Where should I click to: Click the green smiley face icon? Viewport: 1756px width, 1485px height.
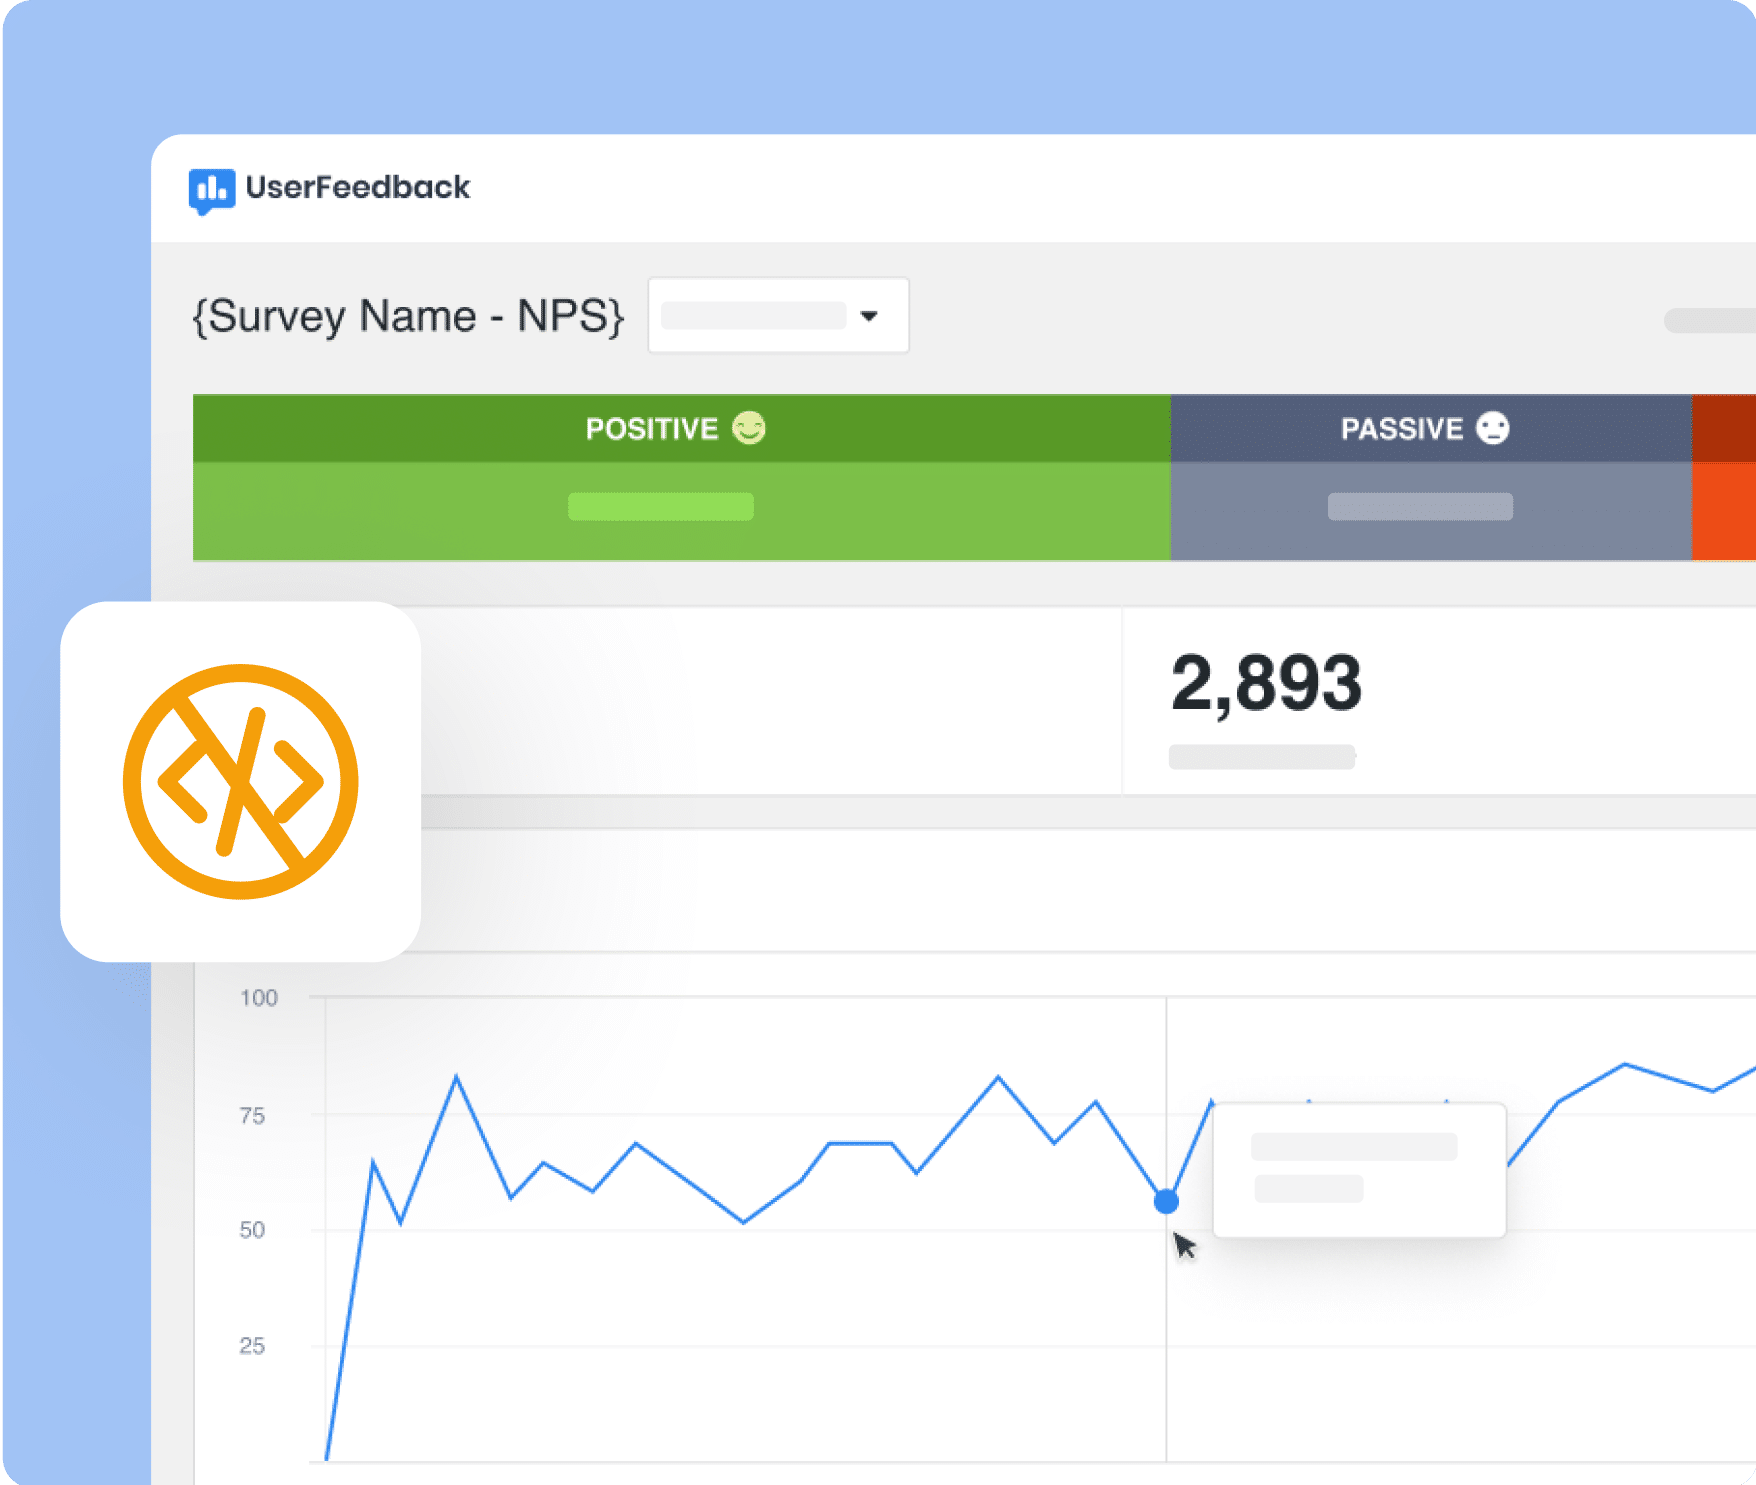[x=749, y=428]
